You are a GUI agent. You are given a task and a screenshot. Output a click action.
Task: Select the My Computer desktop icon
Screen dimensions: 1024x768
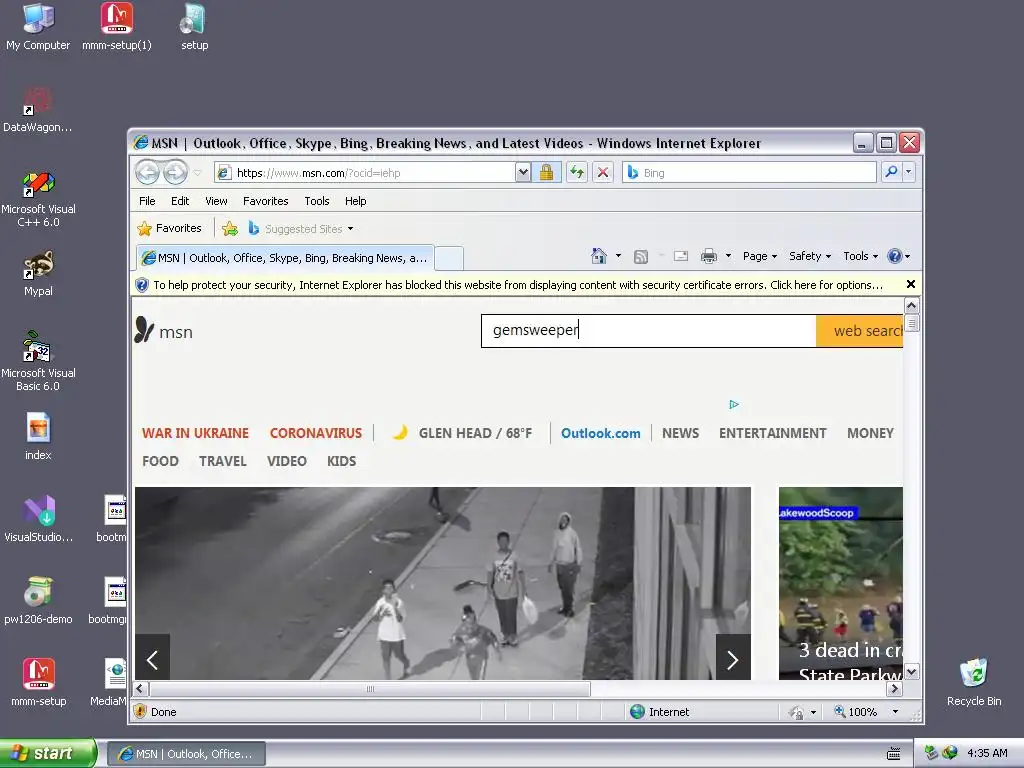click(38, 28)
